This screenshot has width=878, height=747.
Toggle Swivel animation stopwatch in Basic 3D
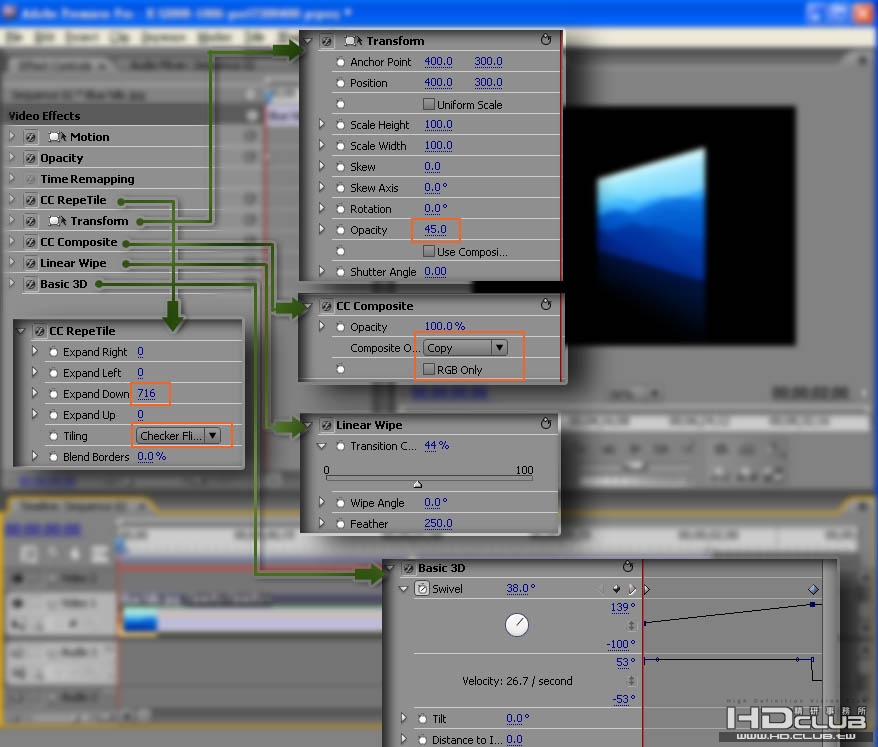(x=422, y=589)
